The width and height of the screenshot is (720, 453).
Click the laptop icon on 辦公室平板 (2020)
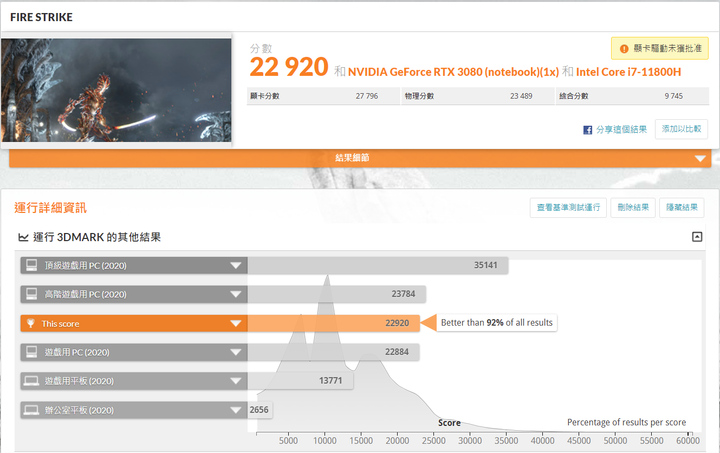31,410
